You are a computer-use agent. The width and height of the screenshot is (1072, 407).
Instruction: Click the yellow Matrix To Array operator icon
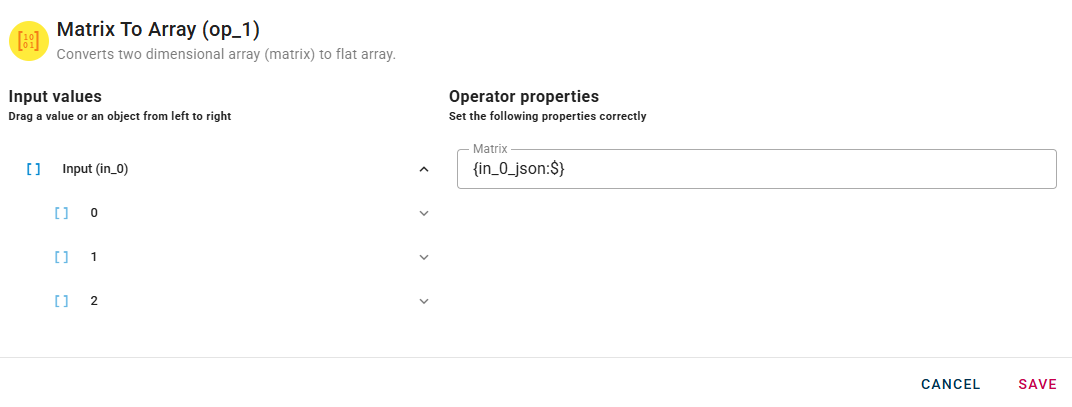[x=29, y=40]
